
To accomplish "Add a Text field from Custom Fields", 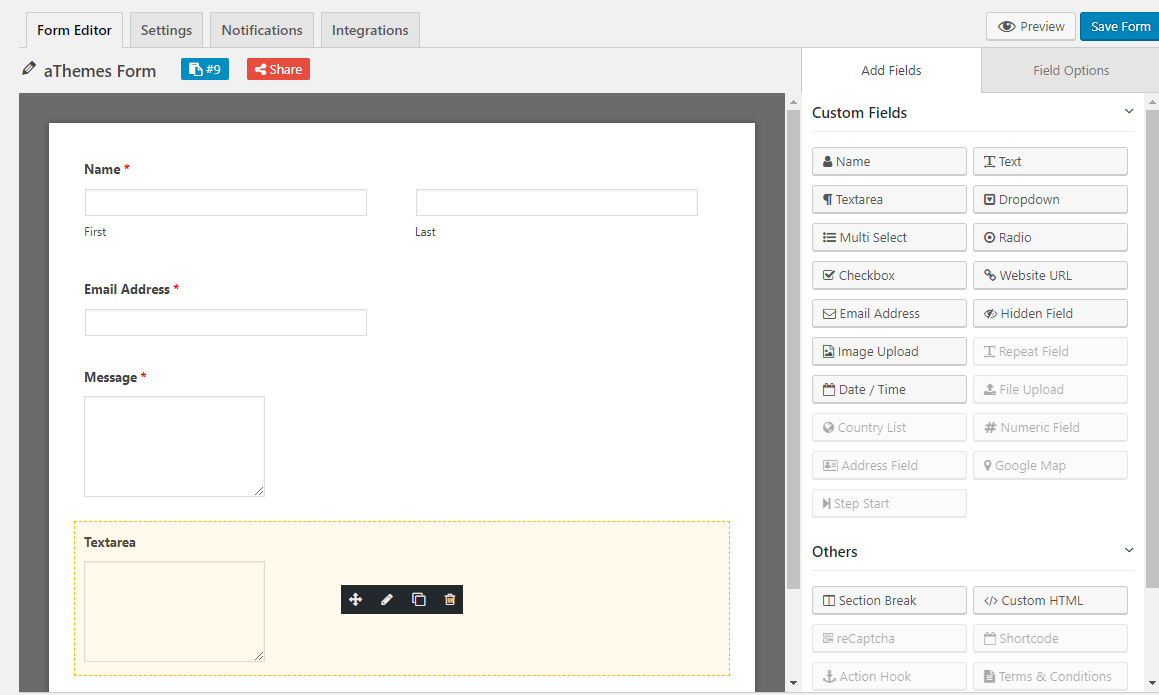I will pos(1050,161).
